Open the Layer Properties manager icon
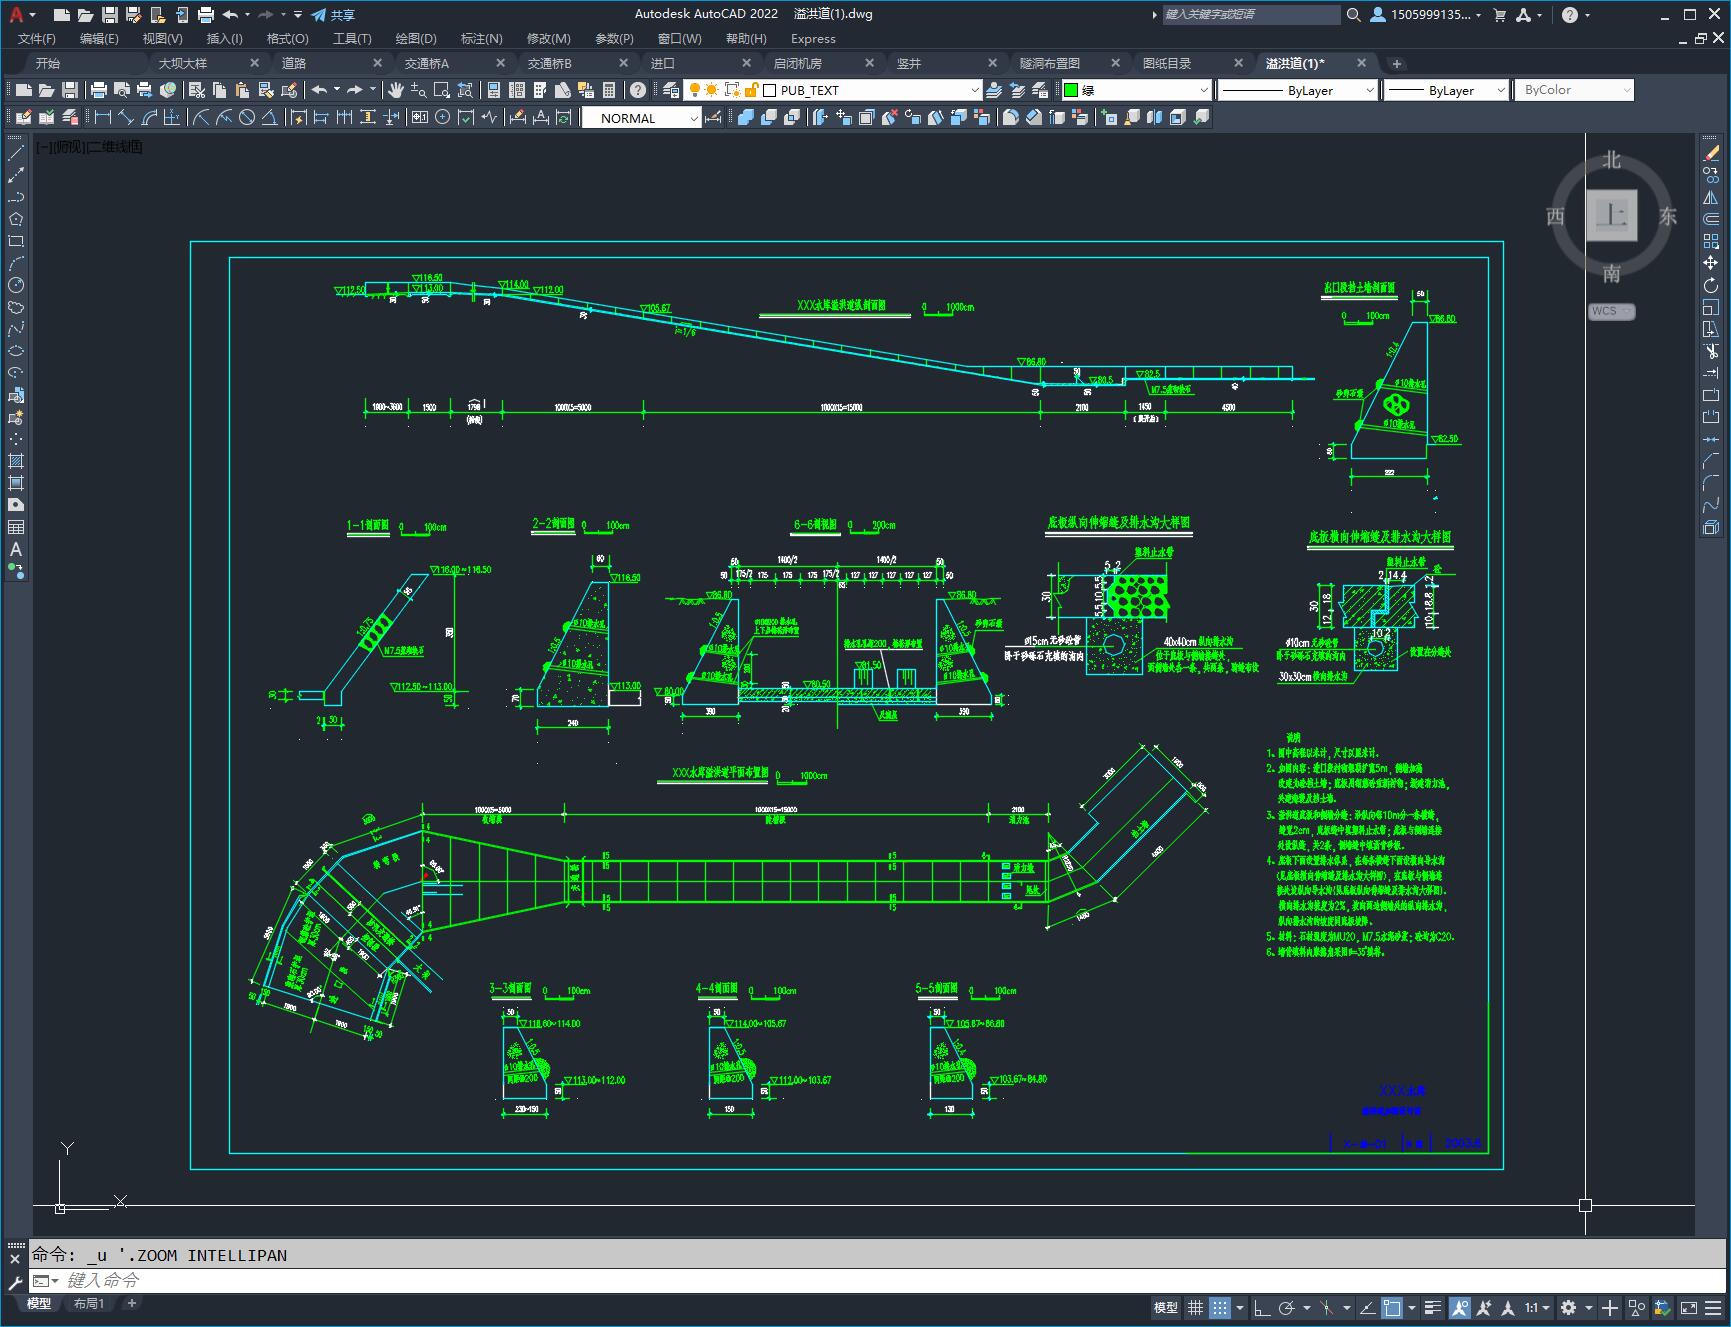Viewport: 1731px width, 1327px height. click(x=671, y=90)
